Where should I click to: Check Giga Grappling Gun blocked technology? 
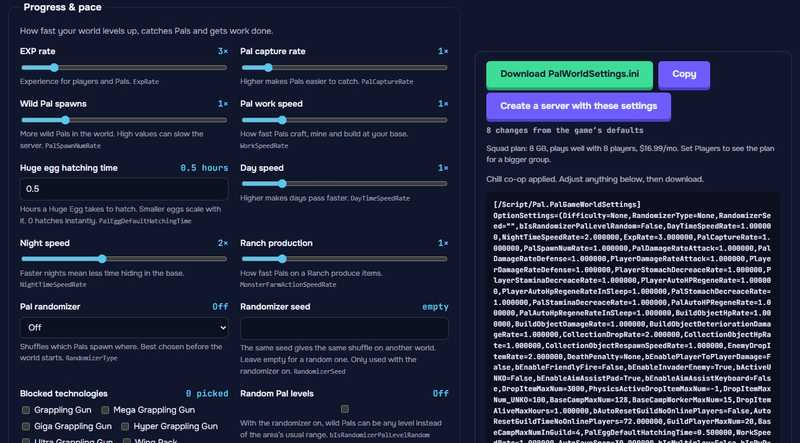(26, 426)
